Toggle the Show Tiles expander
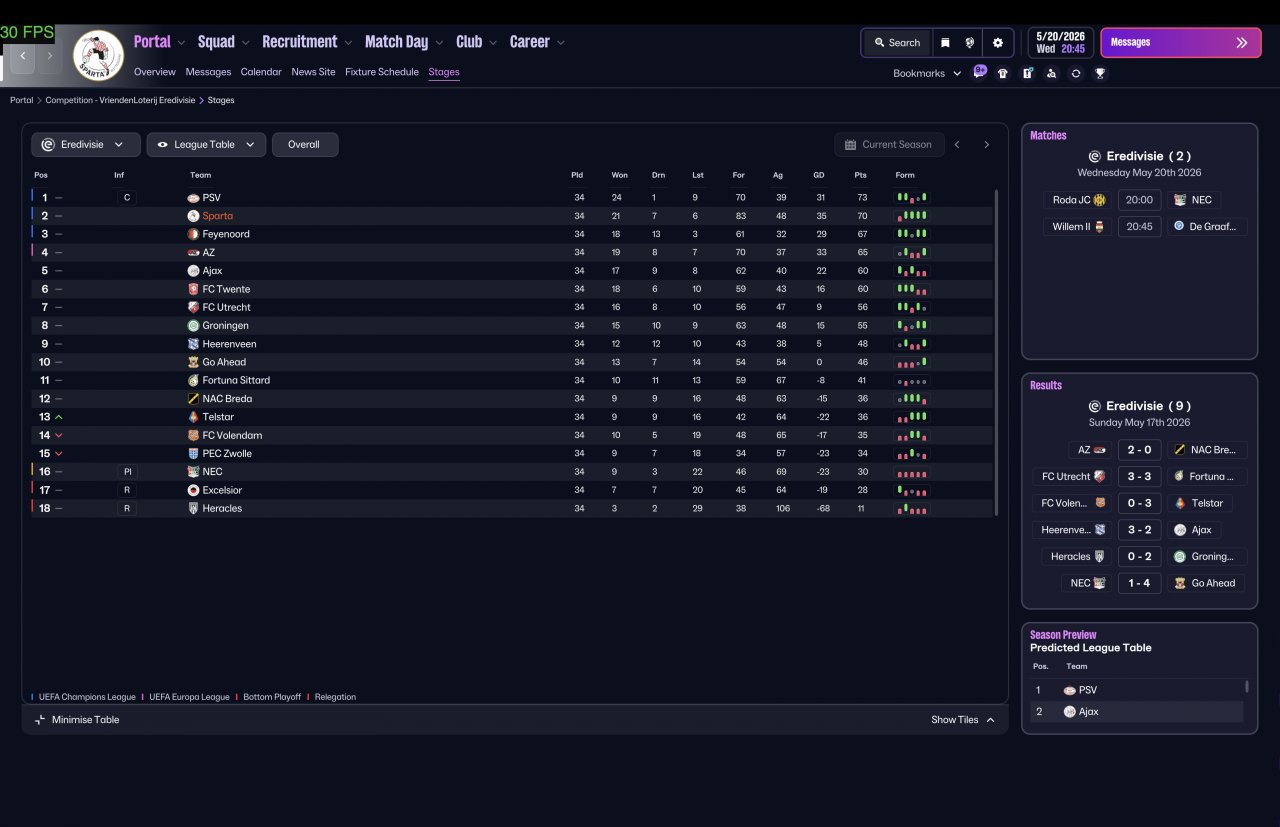The image size is (1280, 827). tap(963, 720)
